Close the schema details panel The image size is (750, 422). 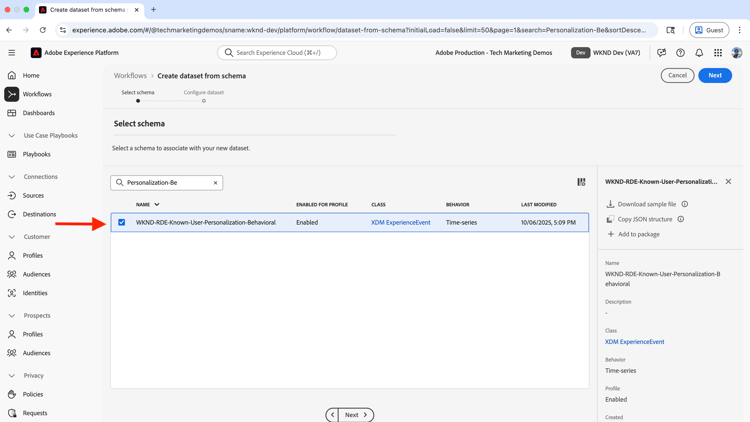pos(728,182)
